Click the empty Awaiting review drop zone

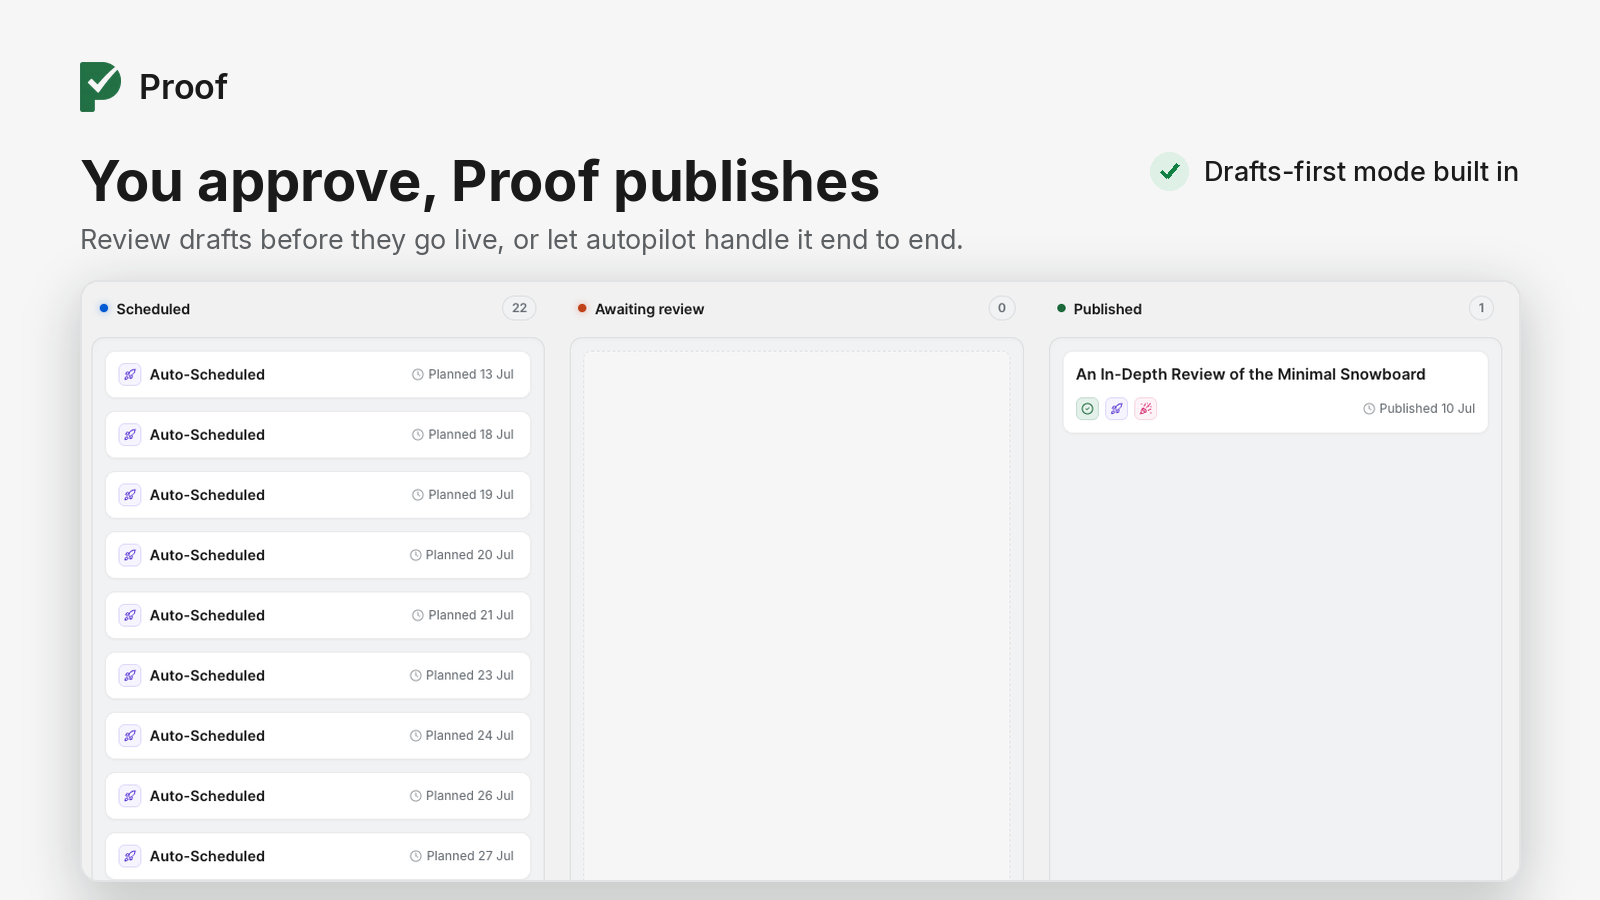[x=797, y=615]
